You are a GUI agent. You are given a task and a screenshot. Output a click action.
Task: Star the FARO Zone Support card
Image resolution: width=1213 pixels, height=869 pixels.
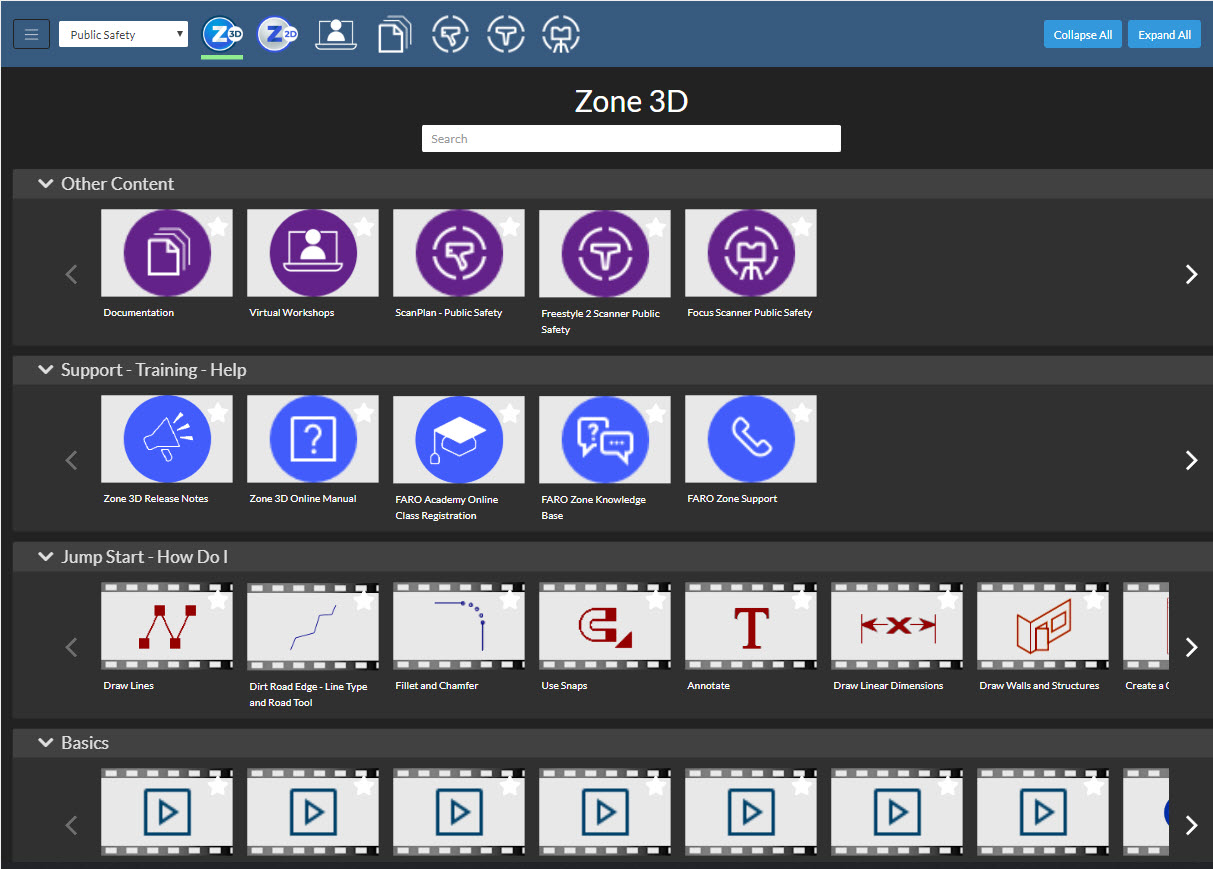[x=802, y=412]
